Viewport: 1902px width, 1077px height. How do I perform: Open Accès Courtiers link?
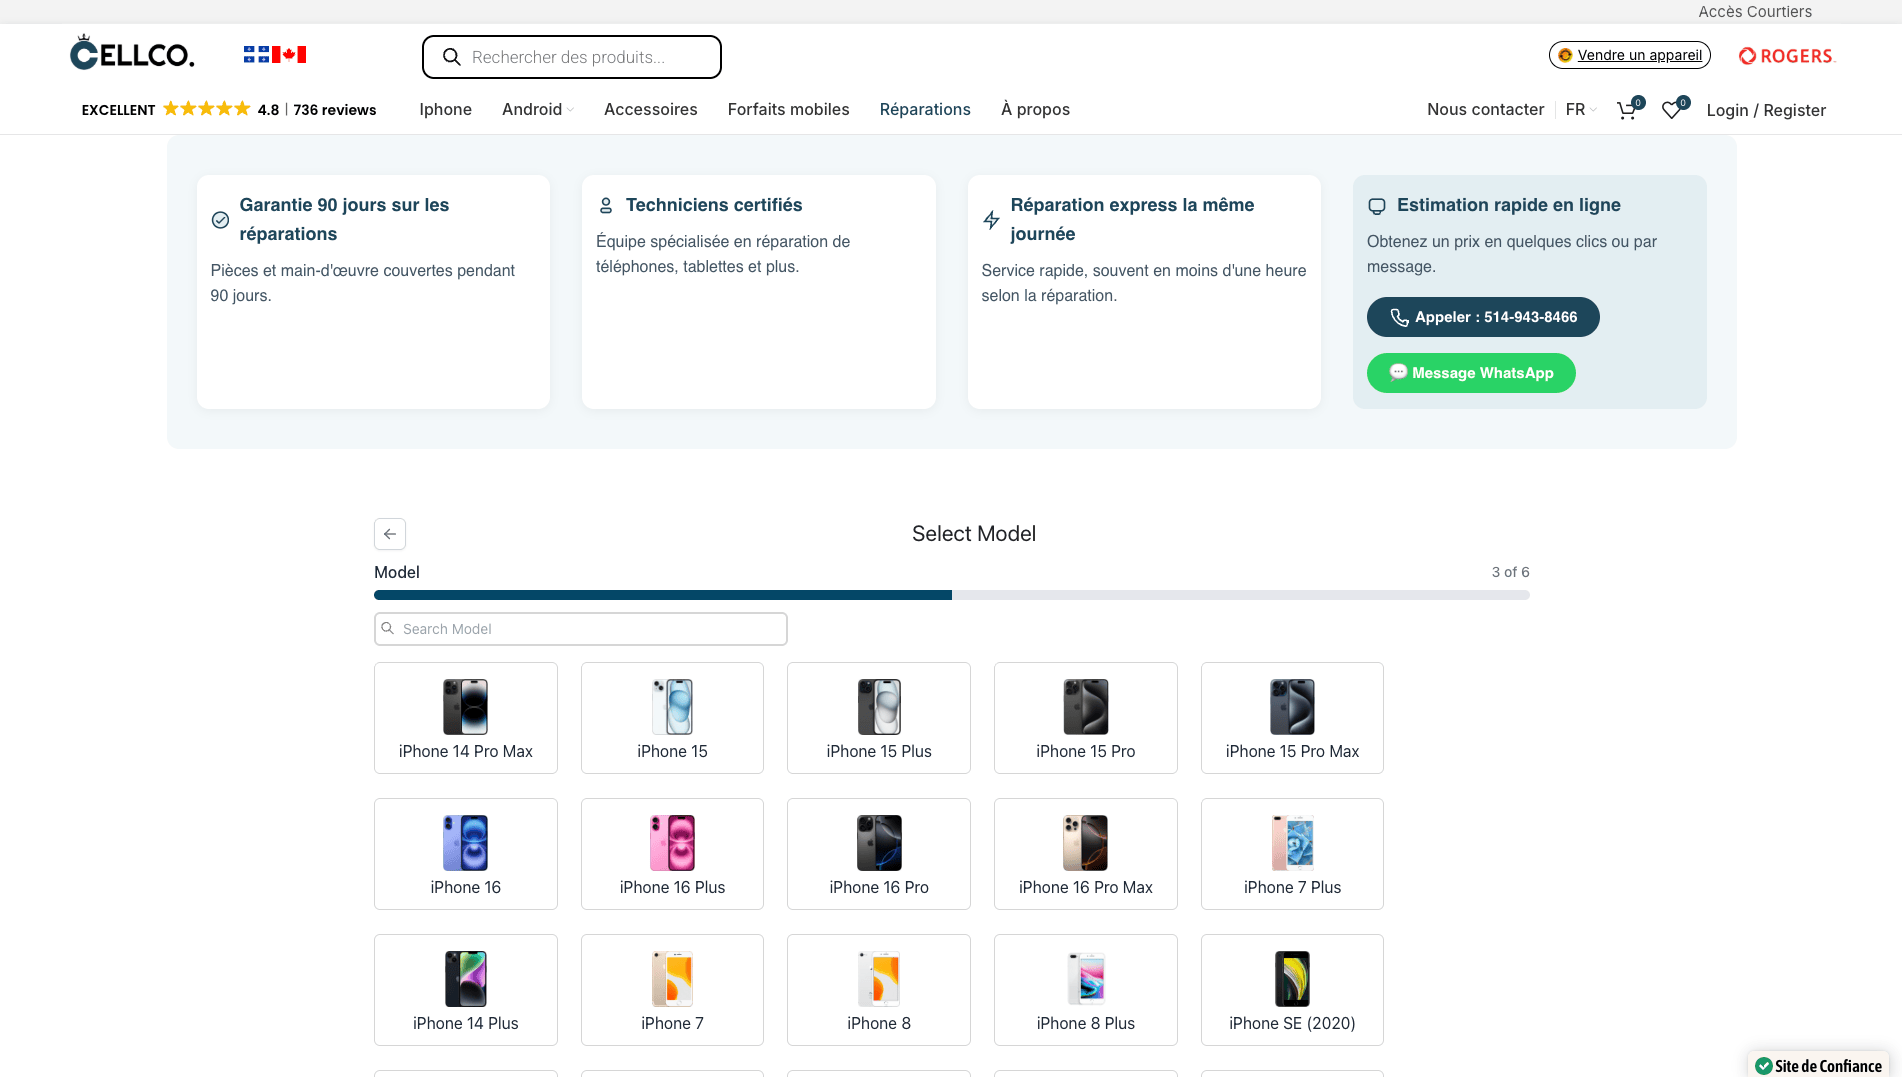coord(1755,11)
